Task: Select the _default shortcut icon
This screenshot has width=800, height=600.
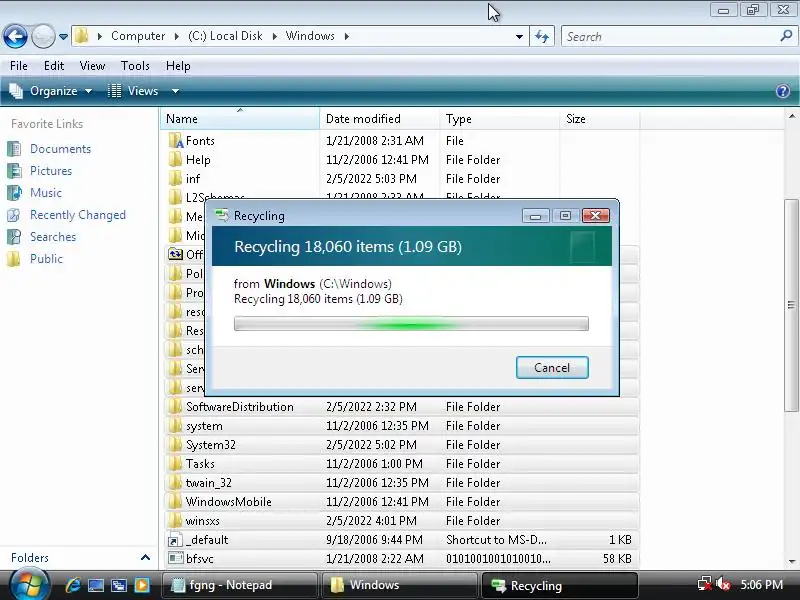Action: [x=176, y=540]
